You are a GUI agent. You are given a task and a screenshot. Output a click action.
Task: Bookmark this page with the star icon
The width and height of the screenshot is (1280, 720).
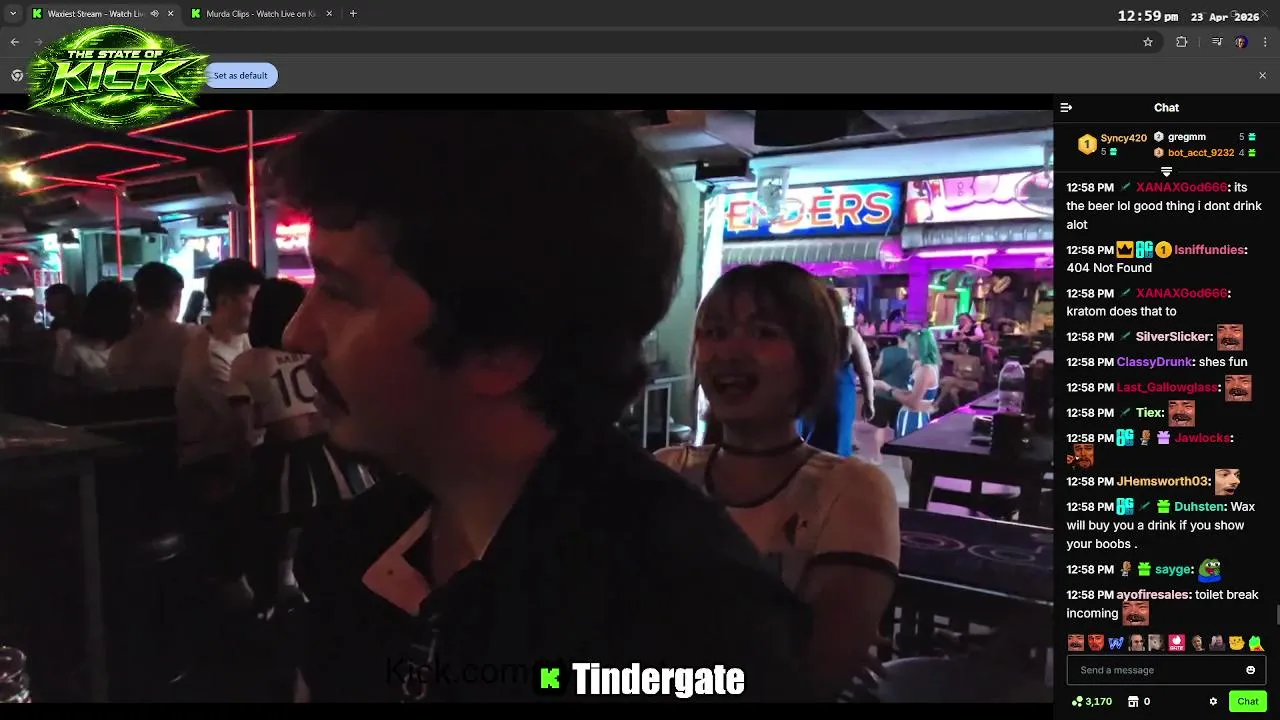click(x=1148, y=42)
